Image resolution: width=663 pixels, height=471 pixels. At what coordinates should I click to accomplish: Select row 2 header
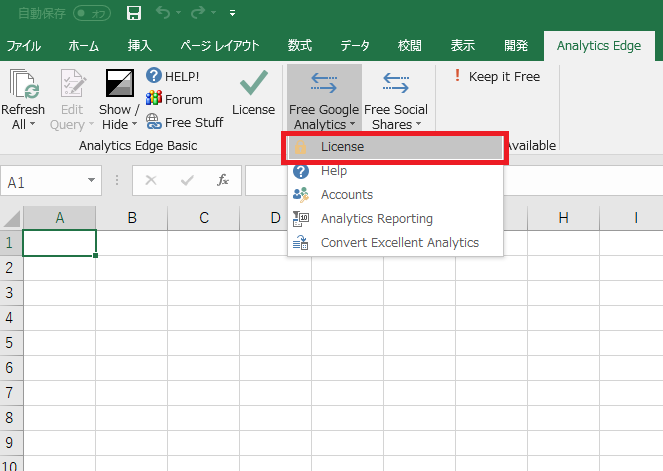click(11, 268)
